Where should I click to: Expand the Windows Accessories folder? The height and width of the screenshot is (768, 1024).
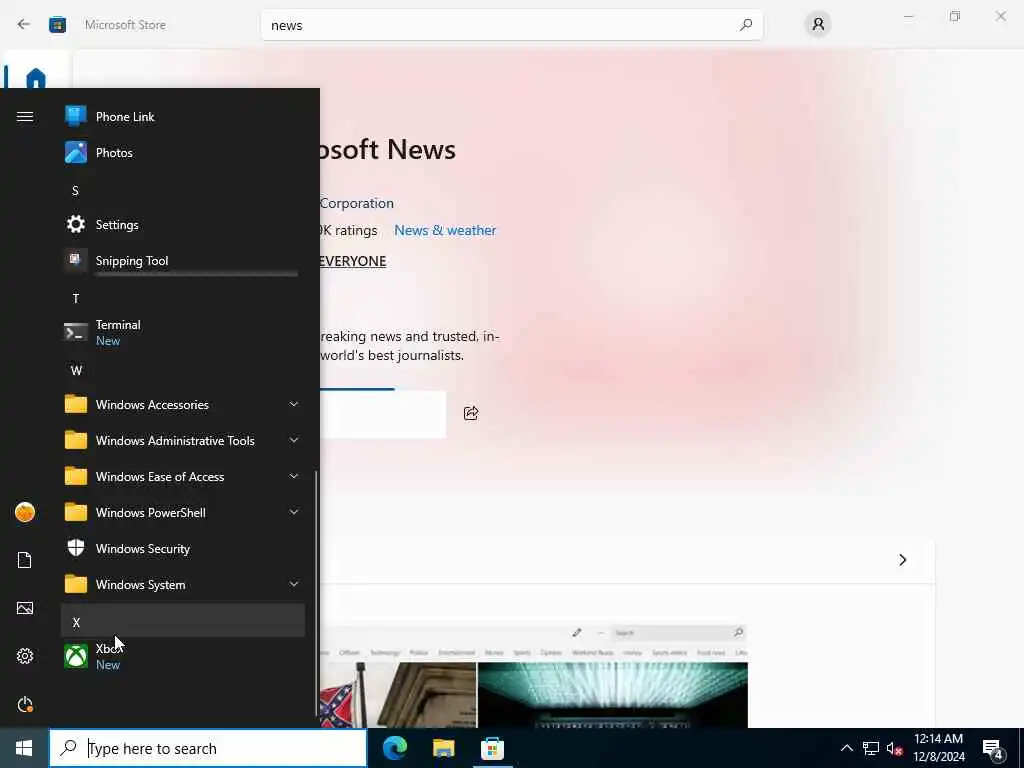tap(183, 404)
